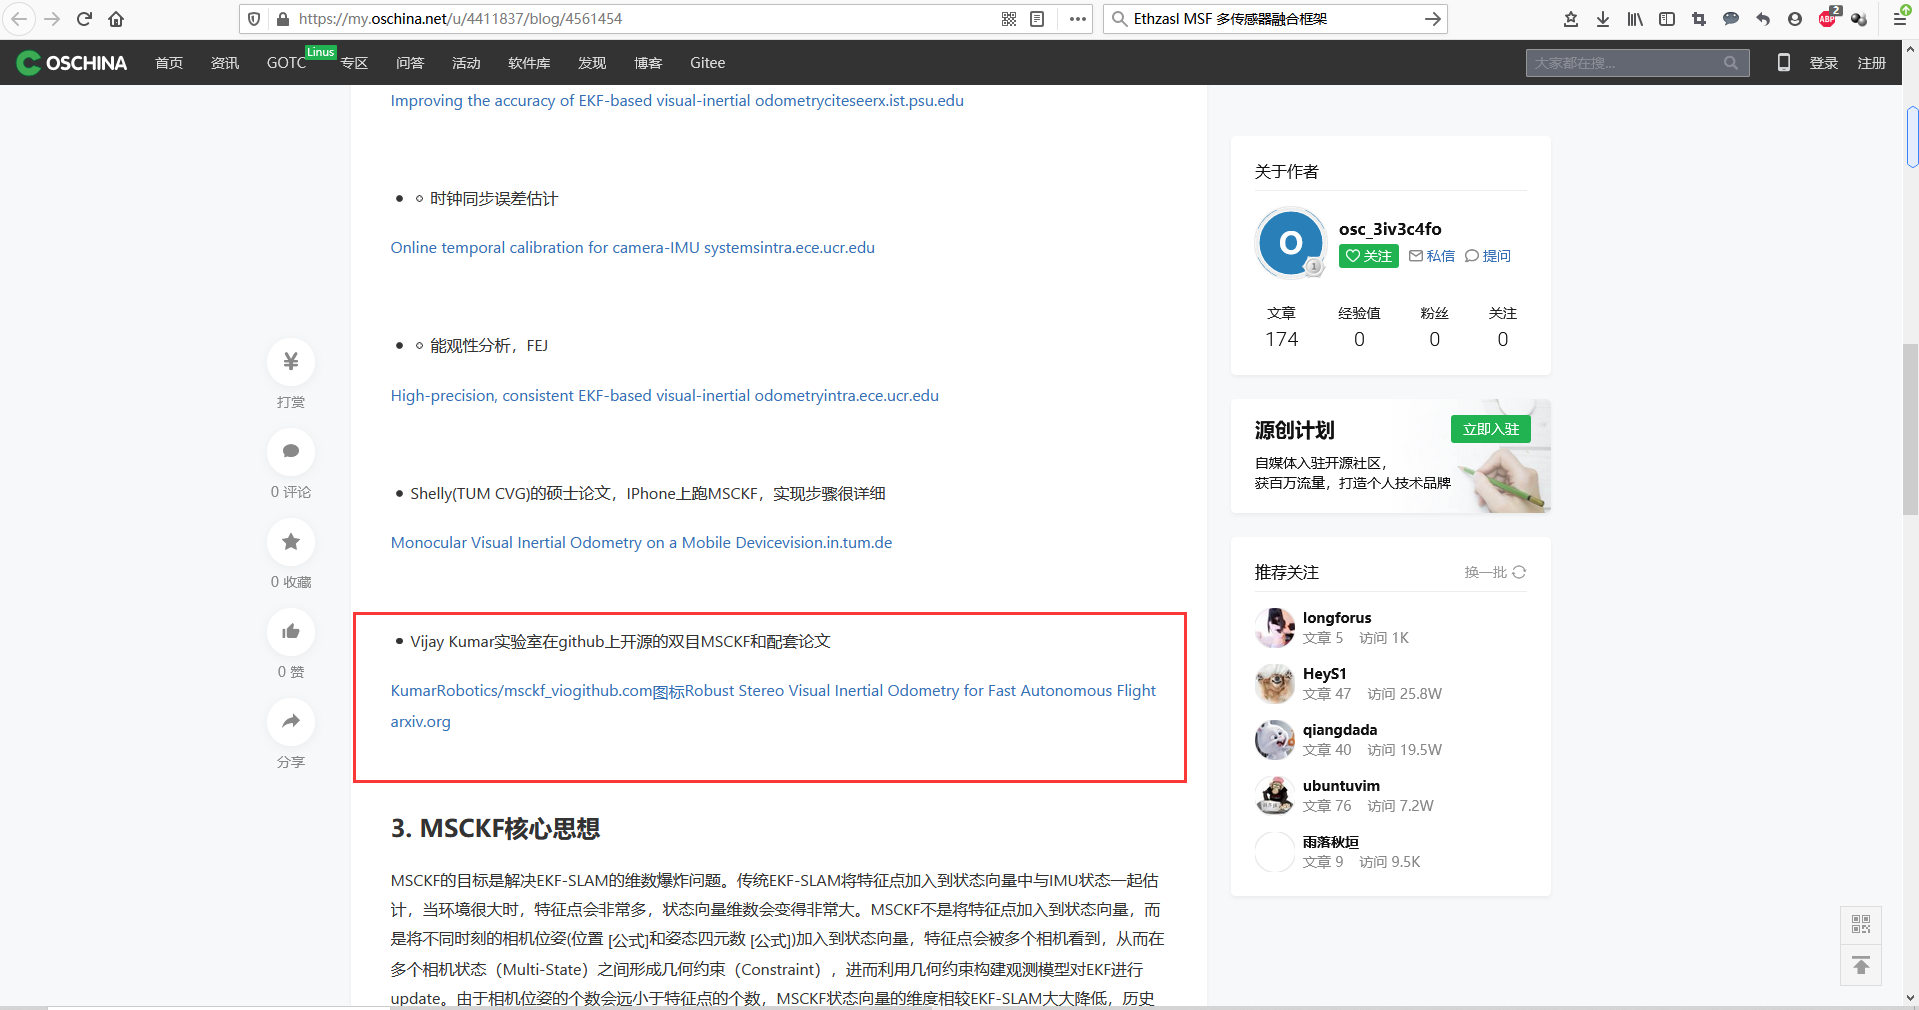Switch to the 博客 navigation section

click(x=648, y=62)
